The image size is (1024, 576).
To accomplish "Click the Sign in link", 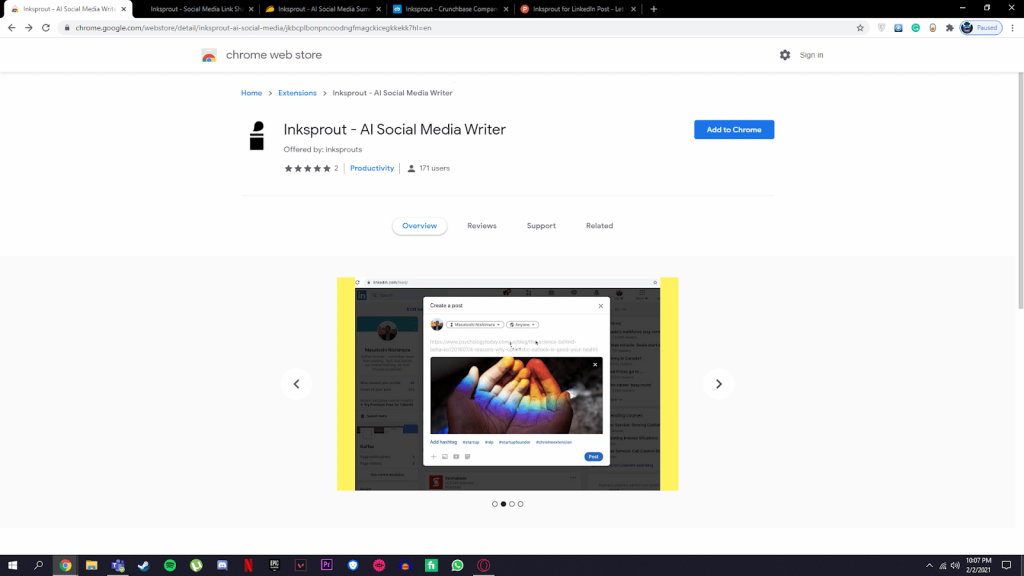I will [811, 55].
